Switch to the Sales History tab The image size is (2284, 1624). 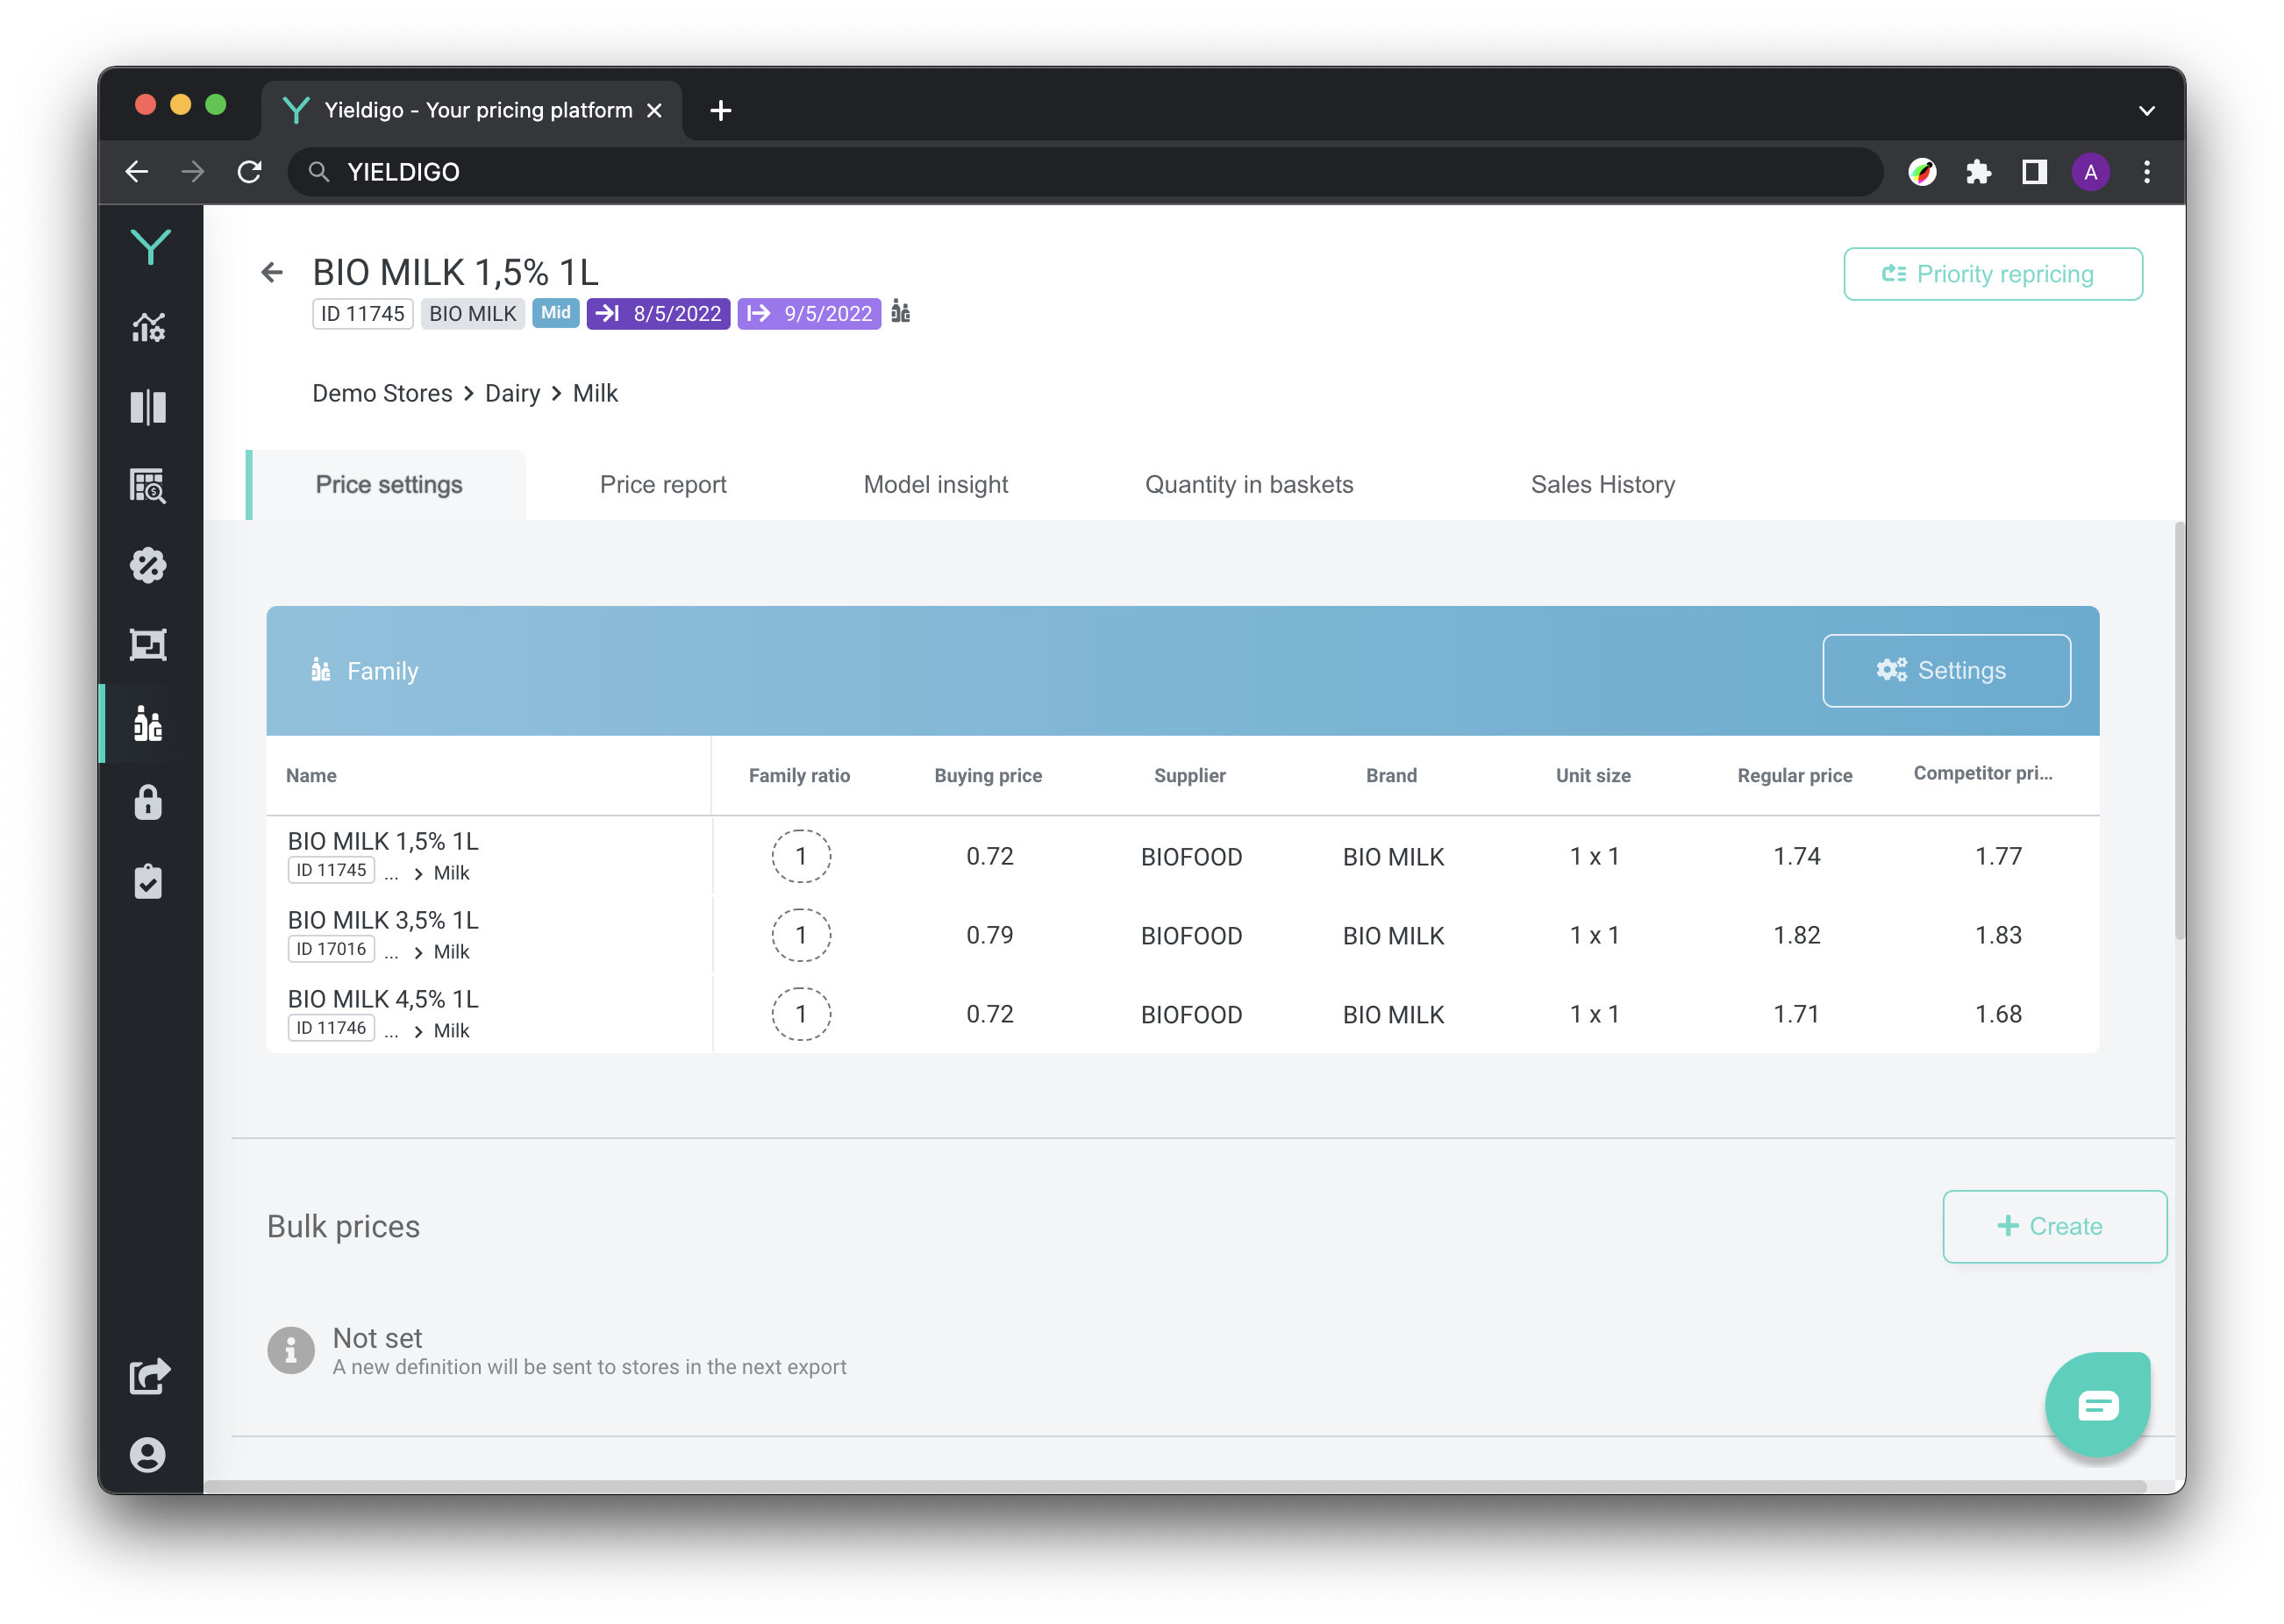1603,485
